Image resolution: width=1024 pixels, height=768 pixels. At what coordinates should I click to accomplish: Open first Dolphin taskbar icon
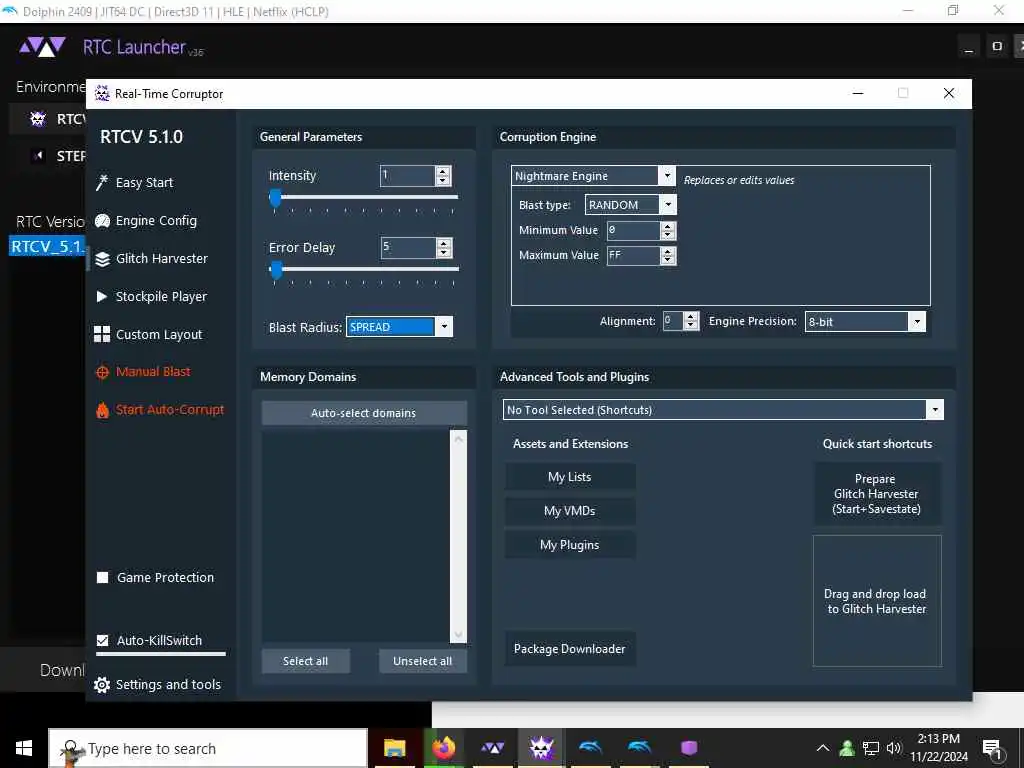click(590, 748)
